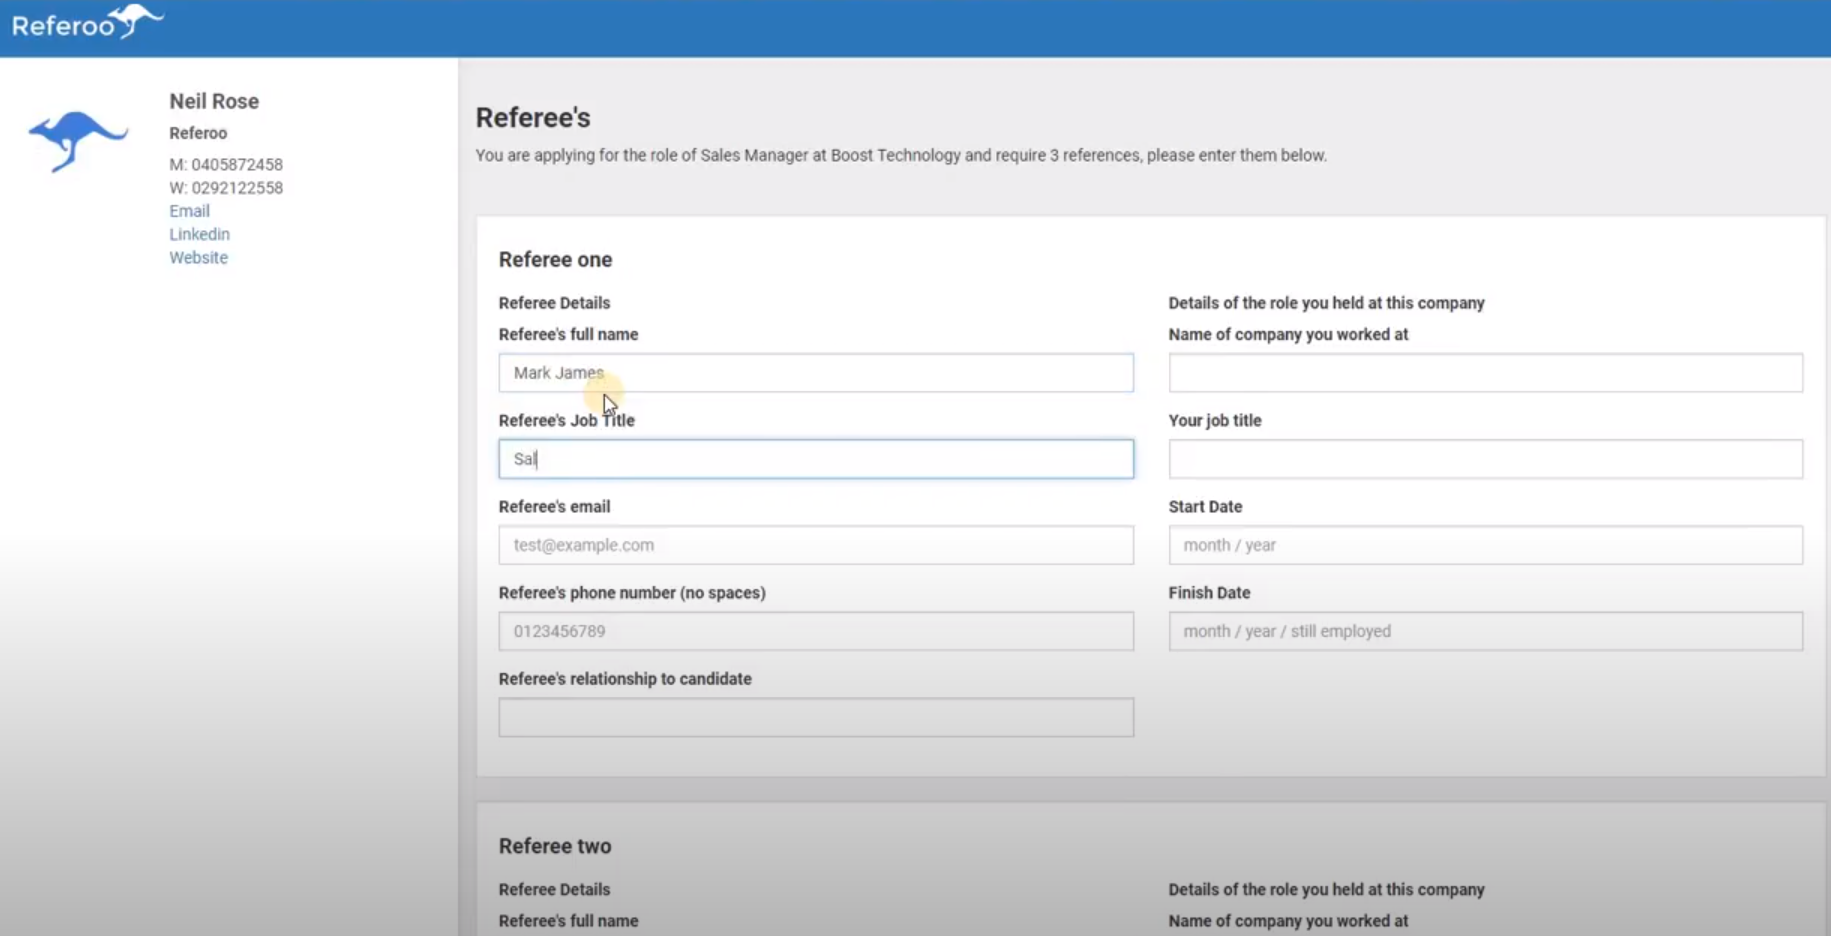Click the Neil Rose contact name
The image size is (1831, 936).
tap(214, 101)
